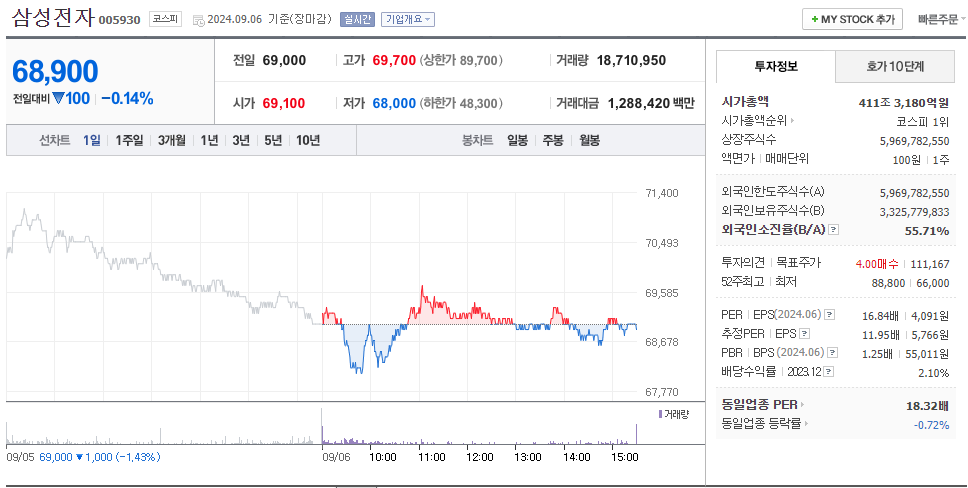
Task: Click the 외국인소진율 value 55.71%
Action: pos(927,231)
